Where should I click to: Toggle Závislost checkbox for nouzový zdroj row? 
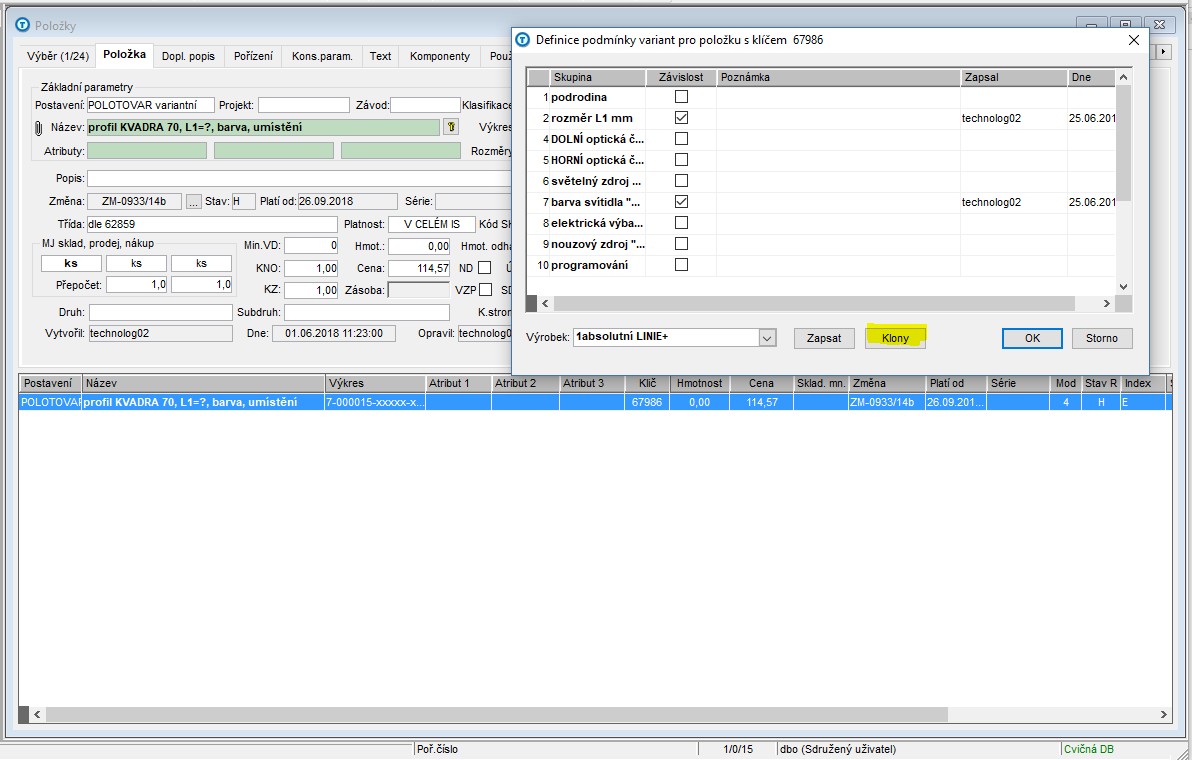tap(681, 244)
